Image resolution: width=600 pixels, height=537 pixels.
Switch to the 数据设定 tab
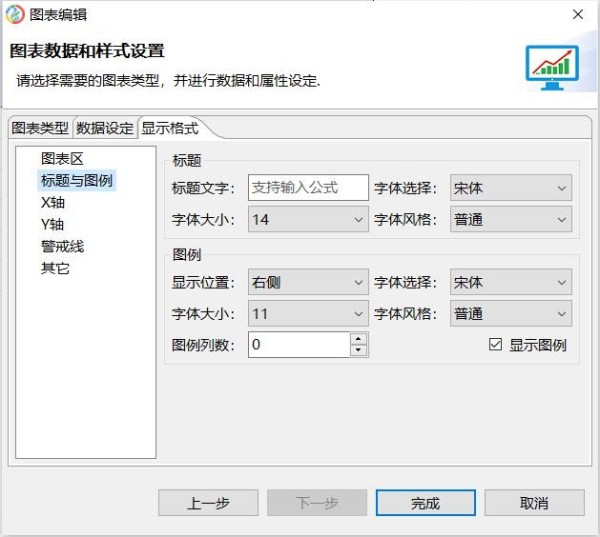(105, 128)
